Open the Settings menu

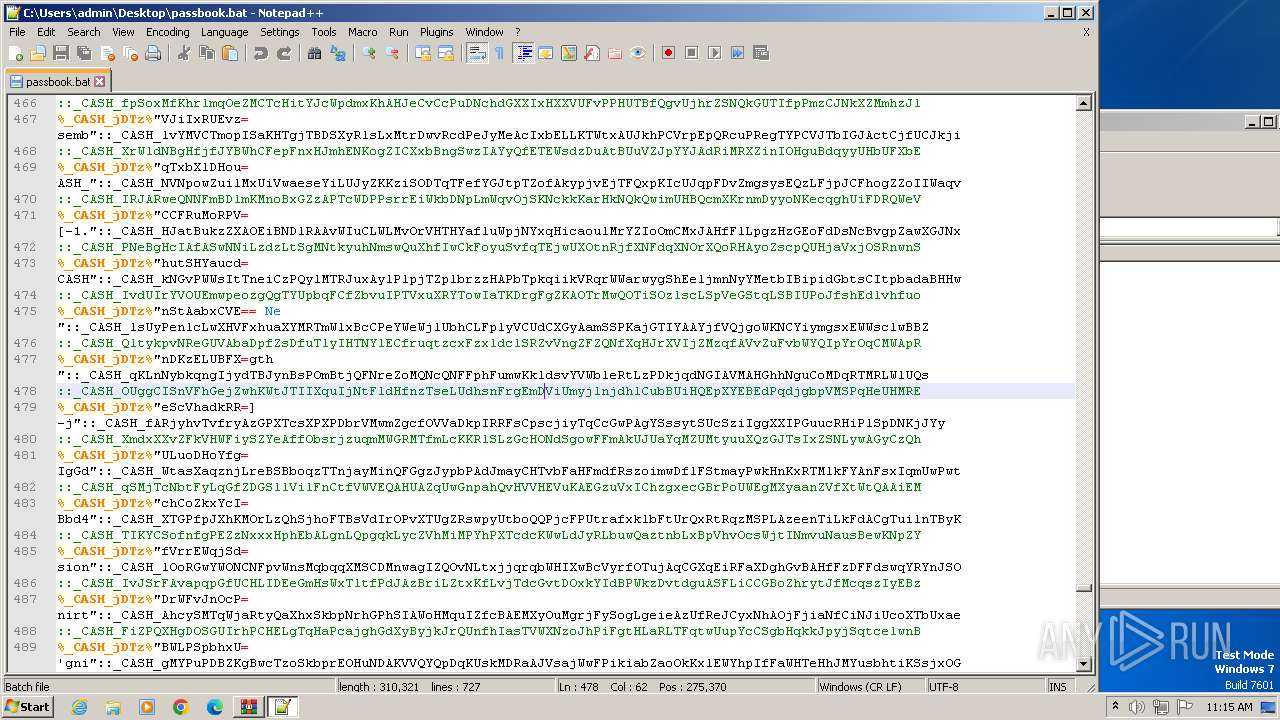click(x=280, y=32)
